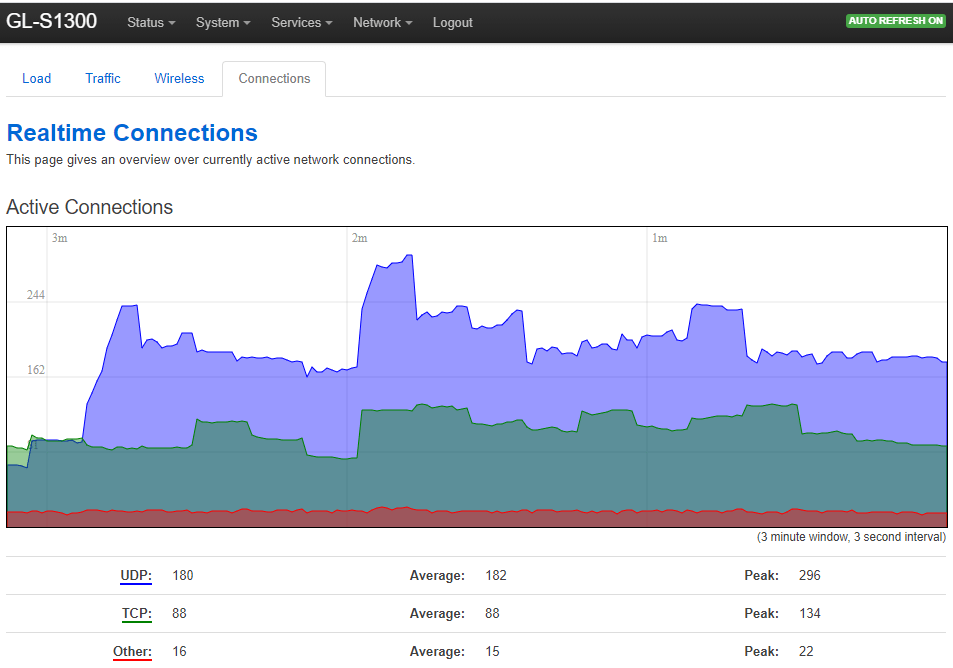Select the Connections tab
This screenshot has height=668, width=953.
pos(274,79)
